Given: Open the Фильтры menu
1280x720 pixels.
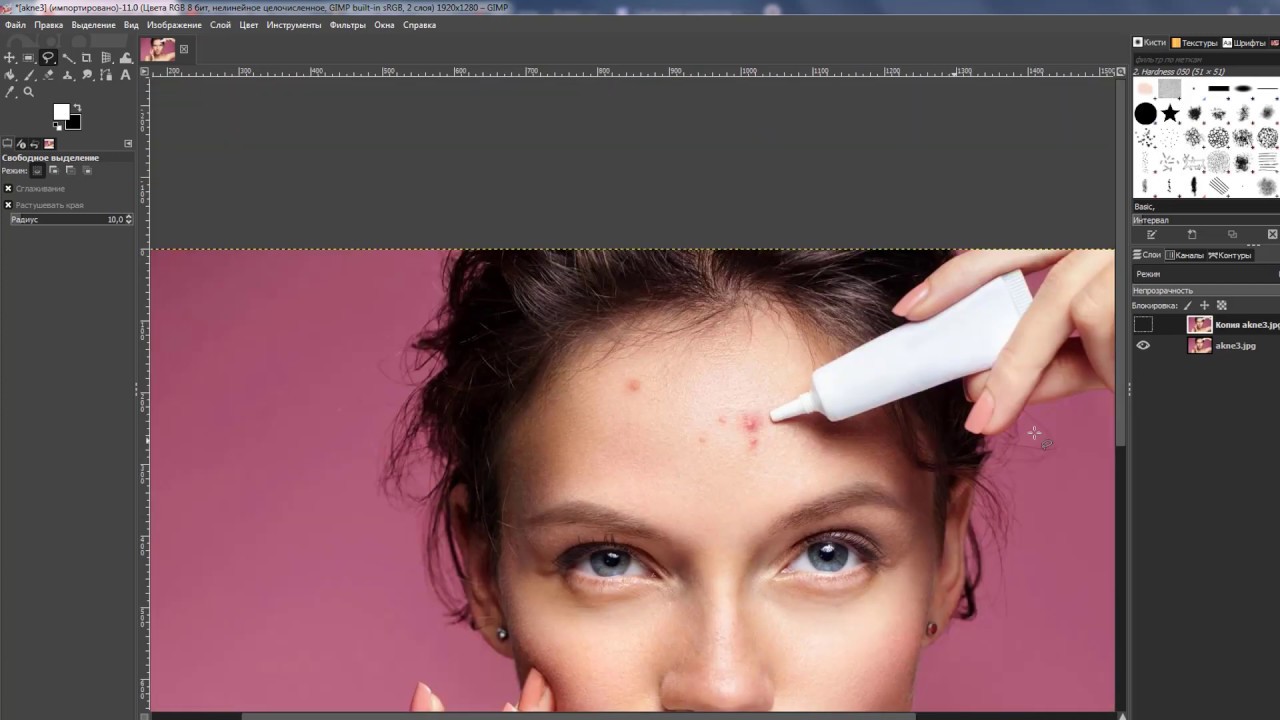Looking at the screenshot, I should (x=348, y=25).
